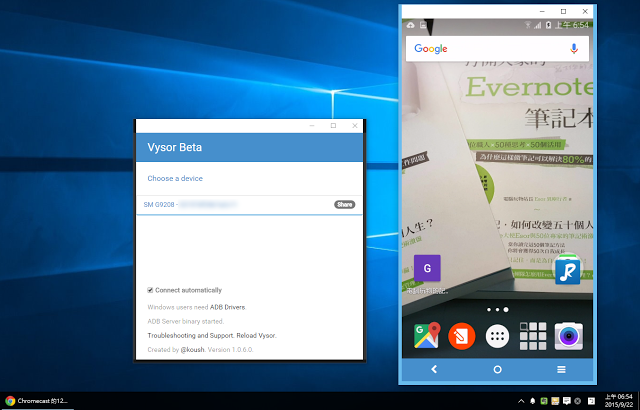Maximize the Vysor Beta window
640x410 pixels.
click(333, 126)
